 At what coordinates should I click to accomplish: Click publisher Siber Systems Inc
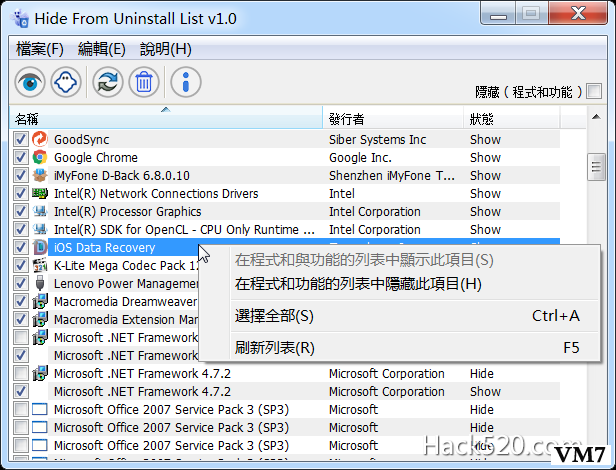pos(378,140)
